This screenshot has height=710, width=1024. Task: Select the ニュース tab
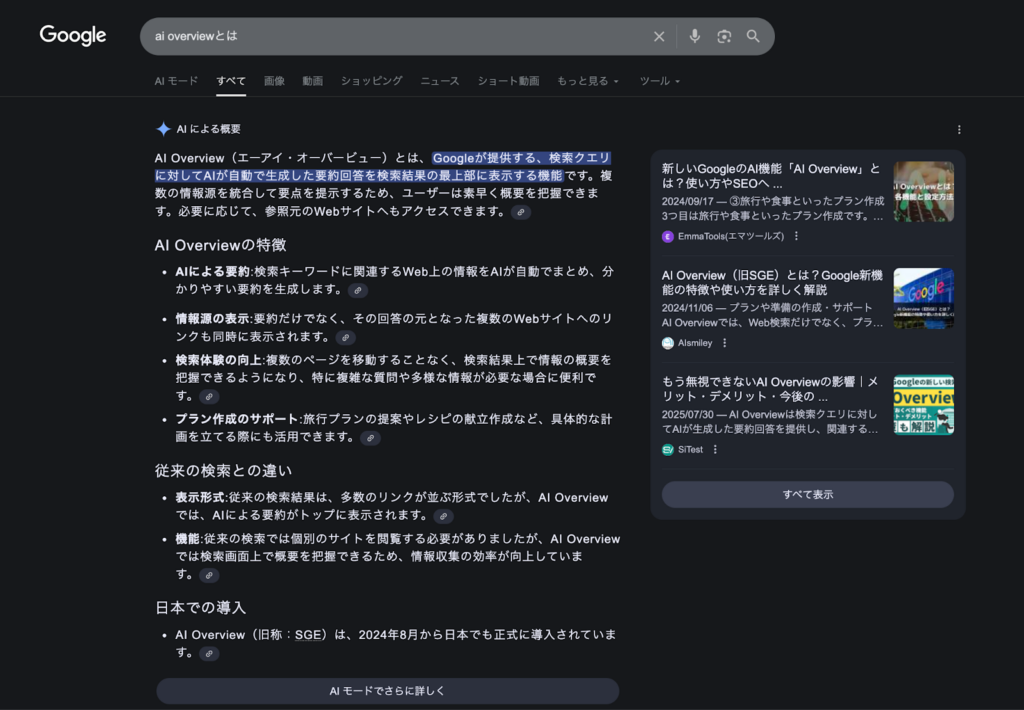coord(439,81)
